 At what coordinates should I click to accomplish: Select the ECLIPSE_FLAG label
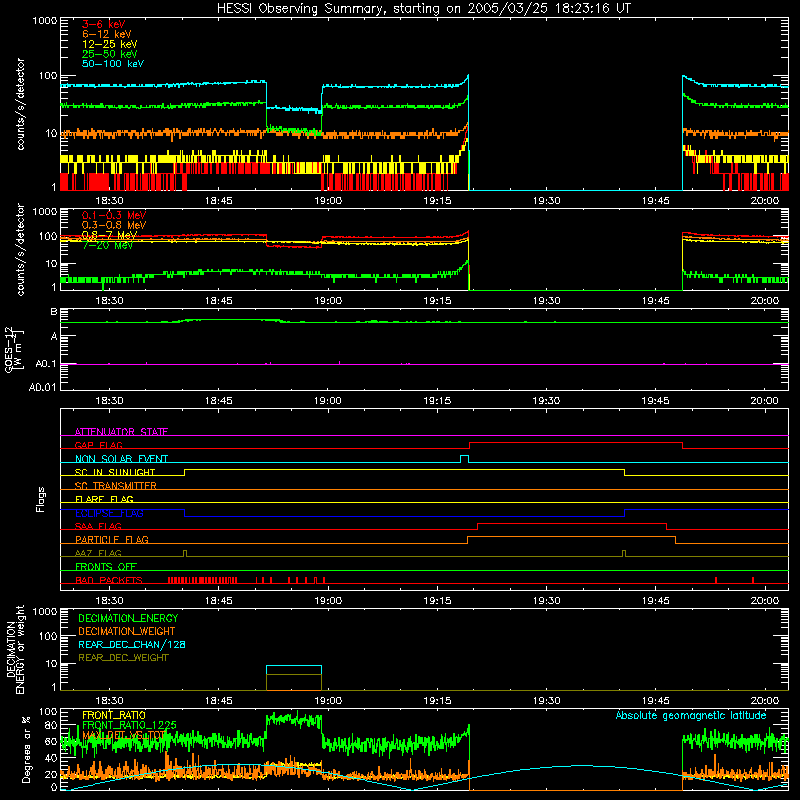[109, 513]
